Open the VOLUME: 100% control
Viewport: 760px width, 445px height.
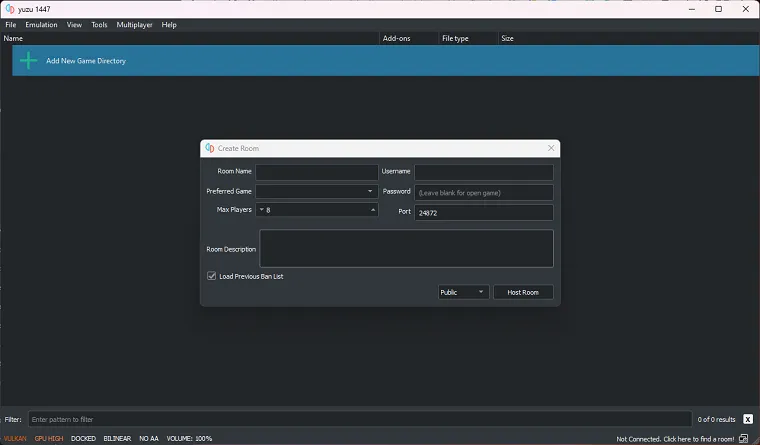click(x=189, y=438)
